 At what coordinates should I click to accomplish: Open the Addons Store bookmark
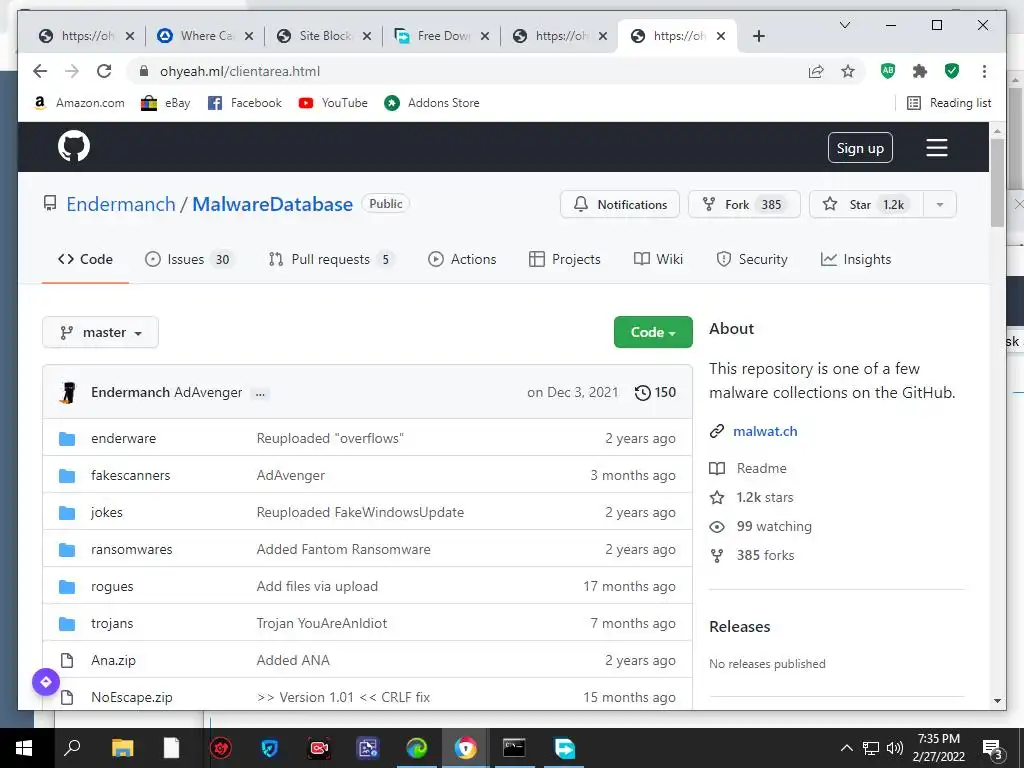(432, 103)
